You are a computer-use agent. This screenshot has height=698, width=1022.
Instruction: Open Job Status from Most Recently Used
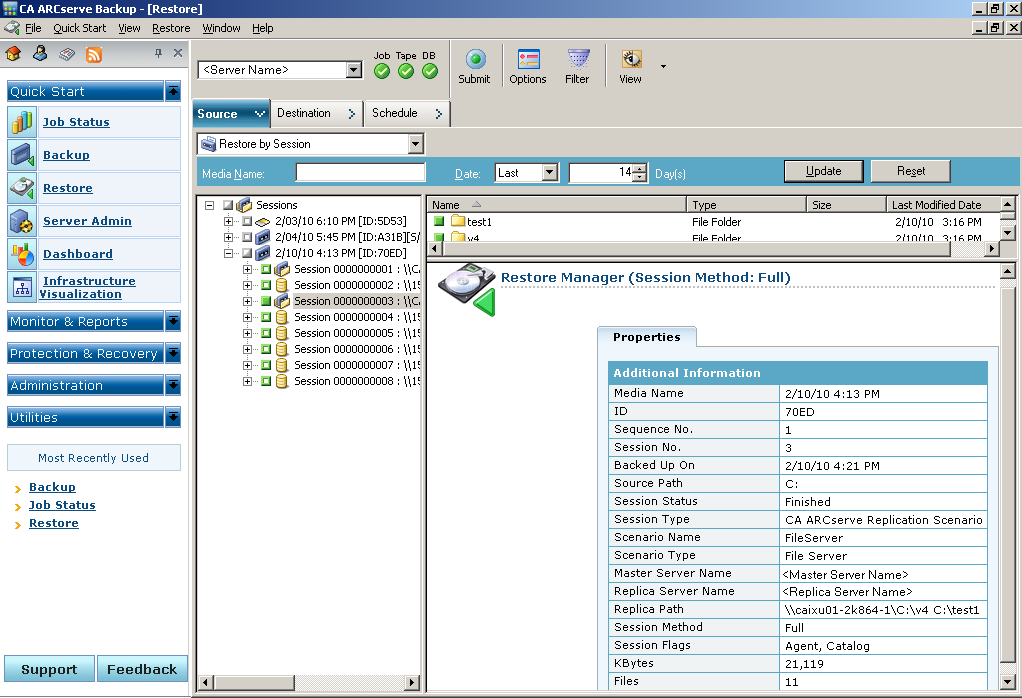62,505
